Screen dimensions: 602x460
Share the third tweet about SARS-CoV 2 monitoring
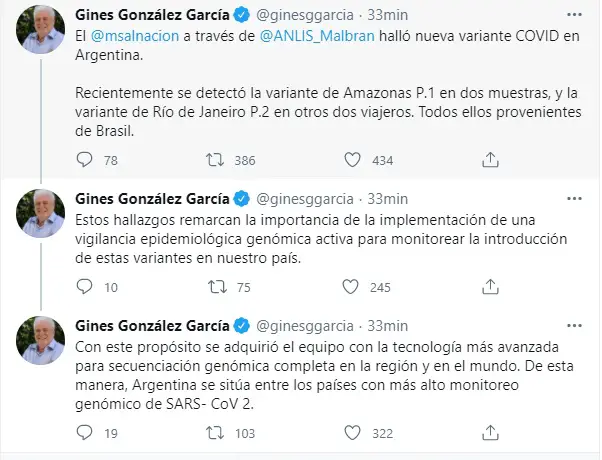point(489,433)
